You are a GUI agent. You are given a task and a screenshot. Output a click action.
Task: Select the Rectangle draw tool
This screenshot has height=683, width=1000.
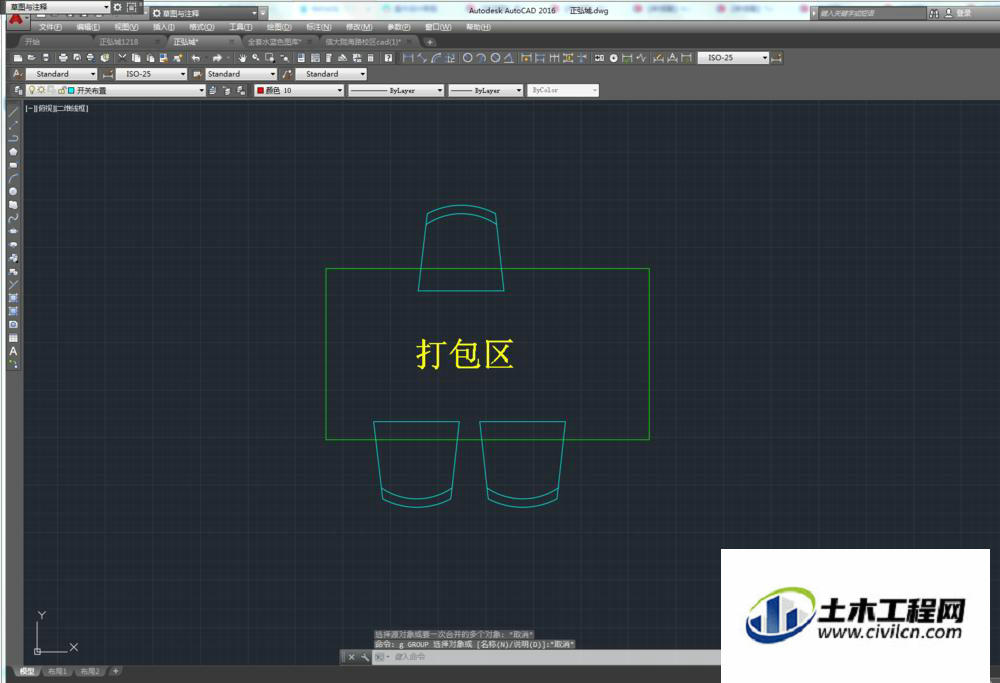coord(13,165)
